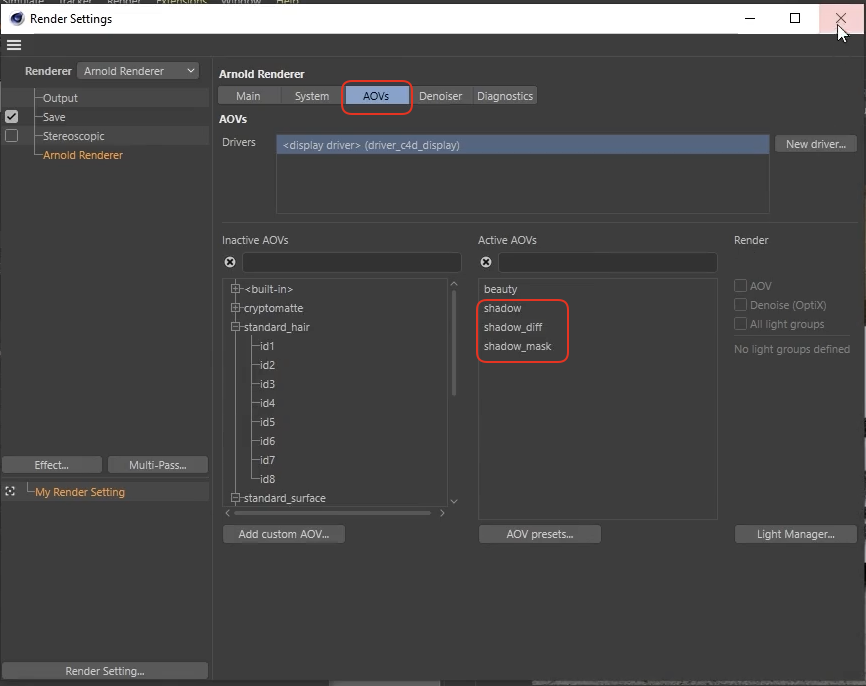Open the Diagnostics tab
The height and width of the screenshot is (686, 866).
click(505, 96)
